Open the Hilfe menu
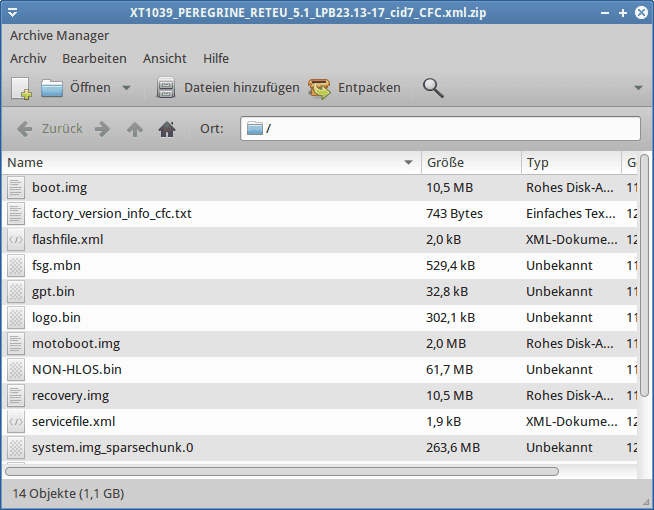Screen dimensions: 654x510 tap(216, 59)
